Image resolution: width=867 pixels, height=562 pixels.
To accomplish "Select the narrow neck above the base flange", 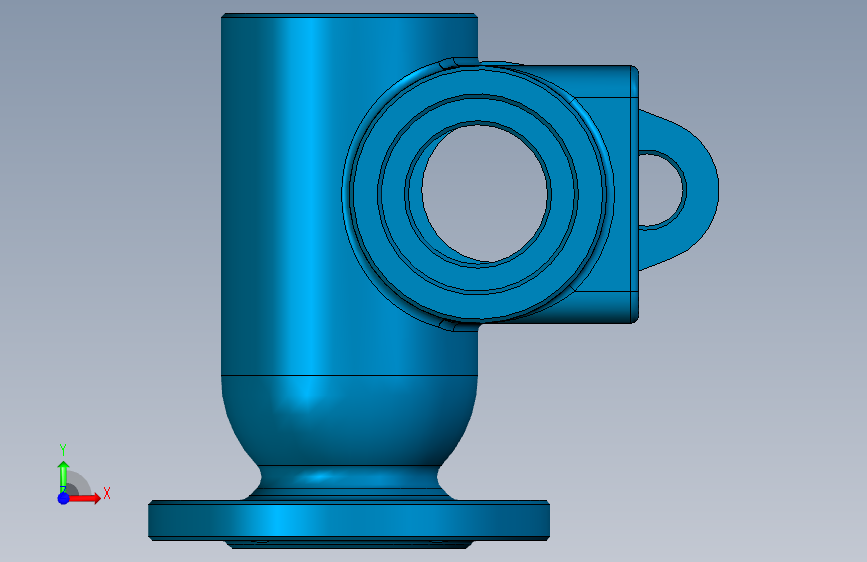I will tap(348, 477).
